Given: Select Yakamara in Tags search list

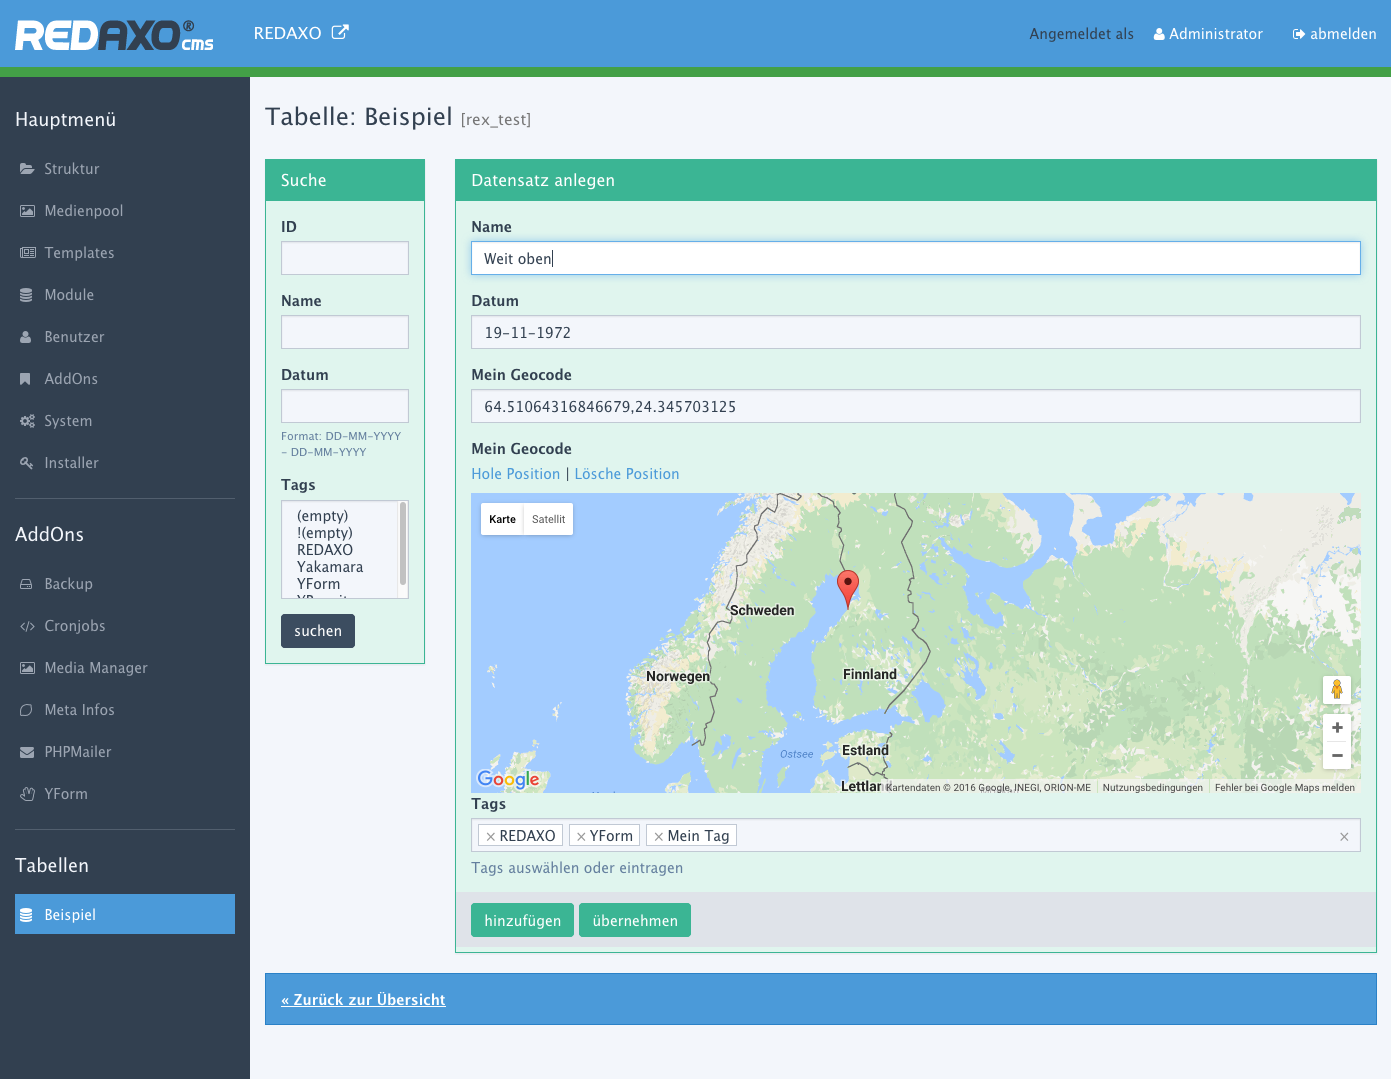Looking at the screenshot, I should click(330, 567).
